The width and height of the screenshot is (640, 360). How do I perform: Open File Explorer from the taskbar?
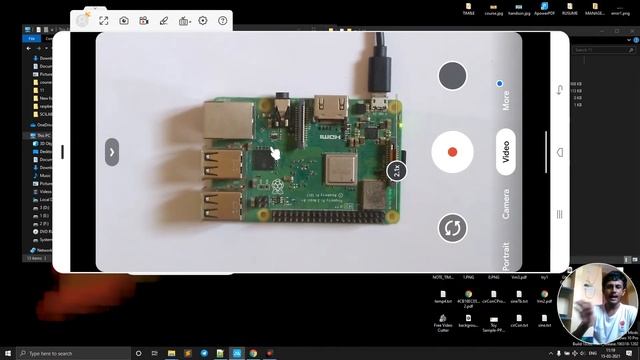click(171, 353)
